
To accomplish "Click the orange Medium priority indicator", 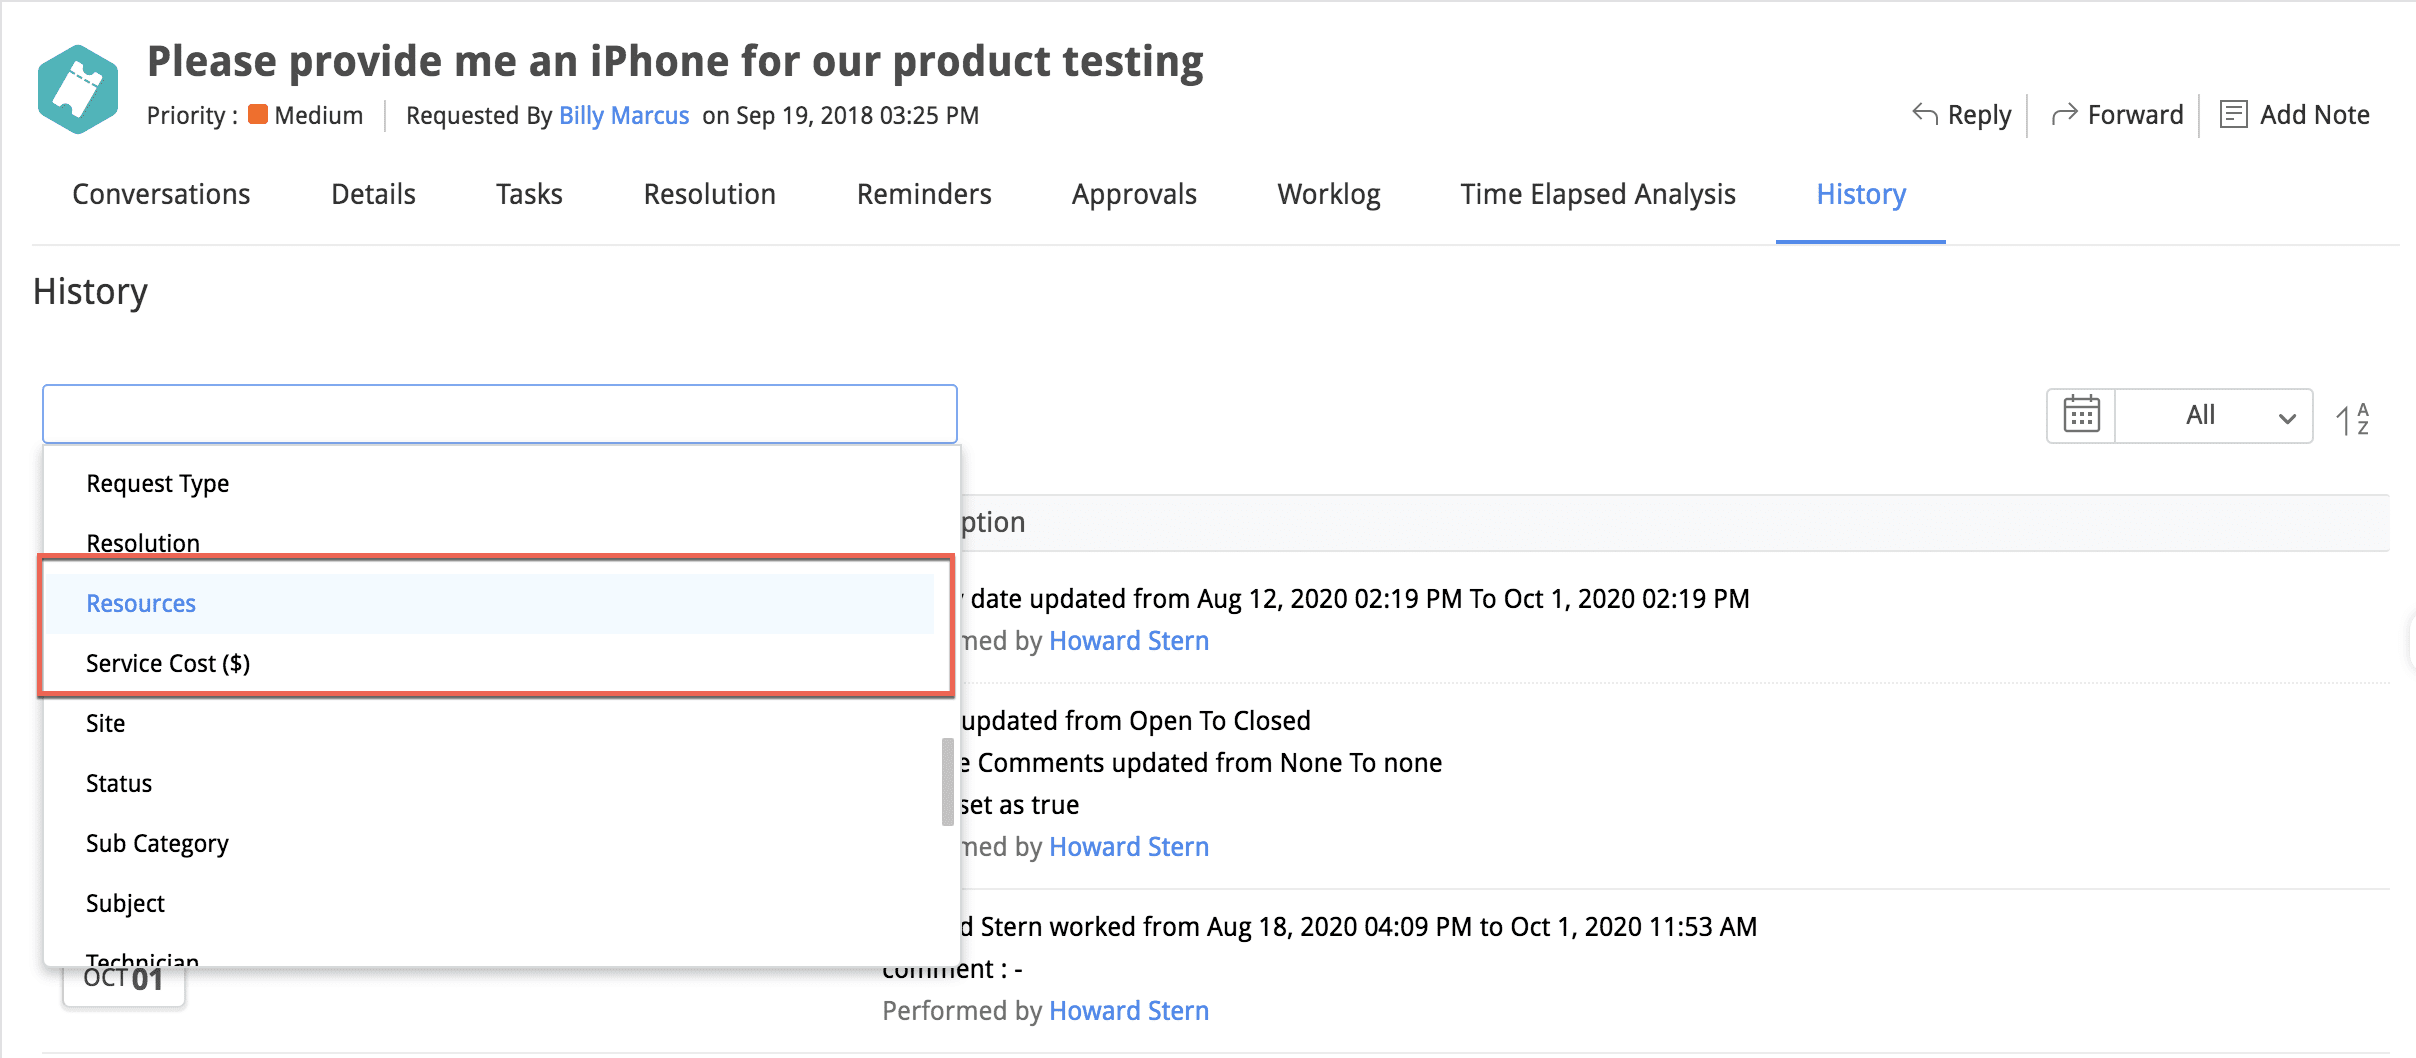I will tap(258, 115).
